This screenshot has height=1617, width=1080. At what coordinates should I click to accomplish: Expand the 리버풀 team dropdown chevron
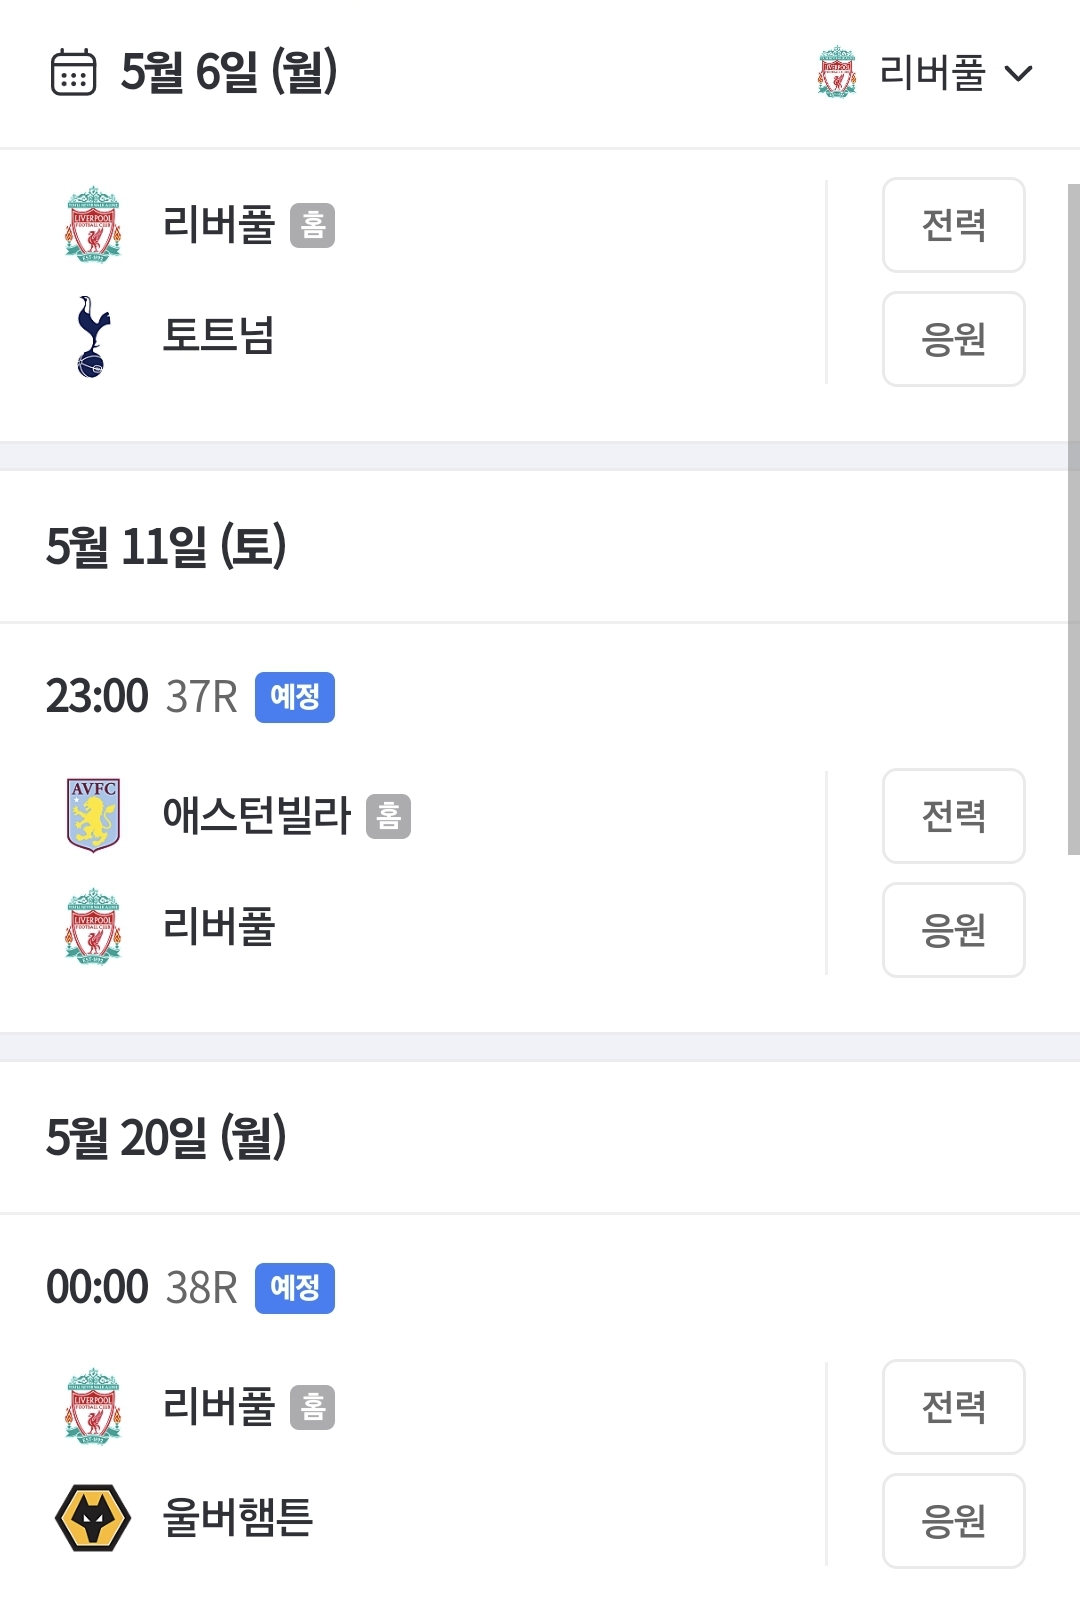pos(1018,73)
